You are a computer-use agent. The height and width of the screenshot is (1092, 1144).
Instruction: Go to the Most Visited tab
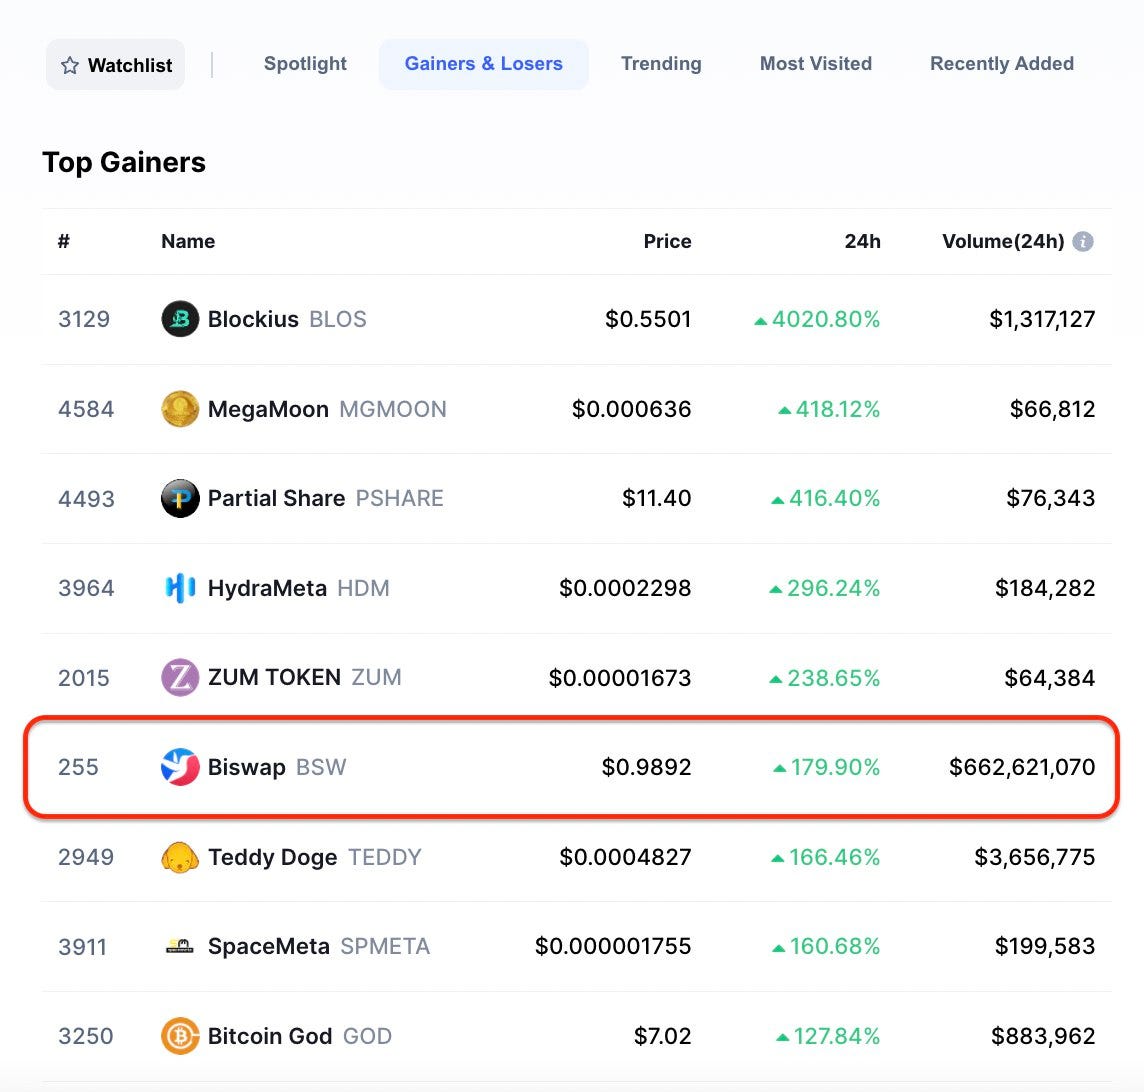816,64
